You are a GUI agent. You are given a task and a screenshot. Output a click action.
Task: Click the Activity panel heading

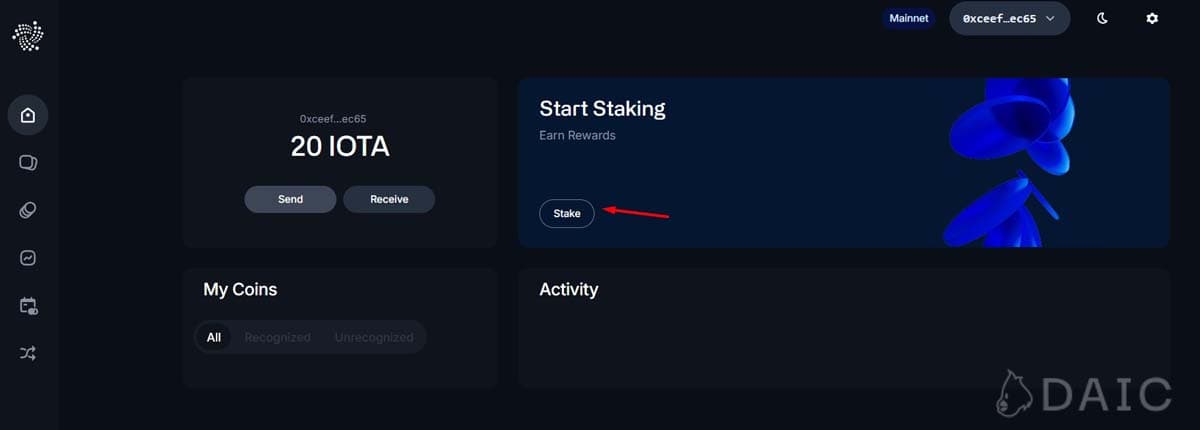point(568,290)
